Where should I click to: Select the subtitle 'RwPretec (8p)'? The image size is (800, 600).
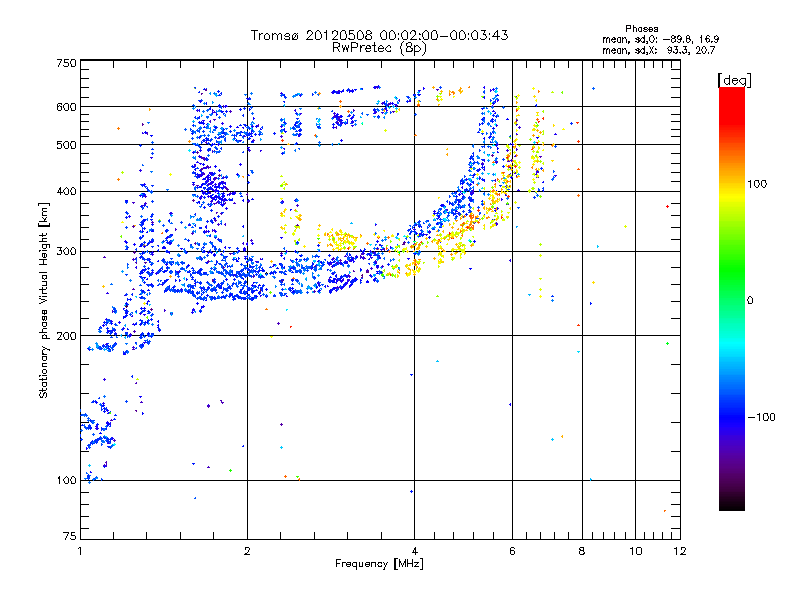point(379,48)
